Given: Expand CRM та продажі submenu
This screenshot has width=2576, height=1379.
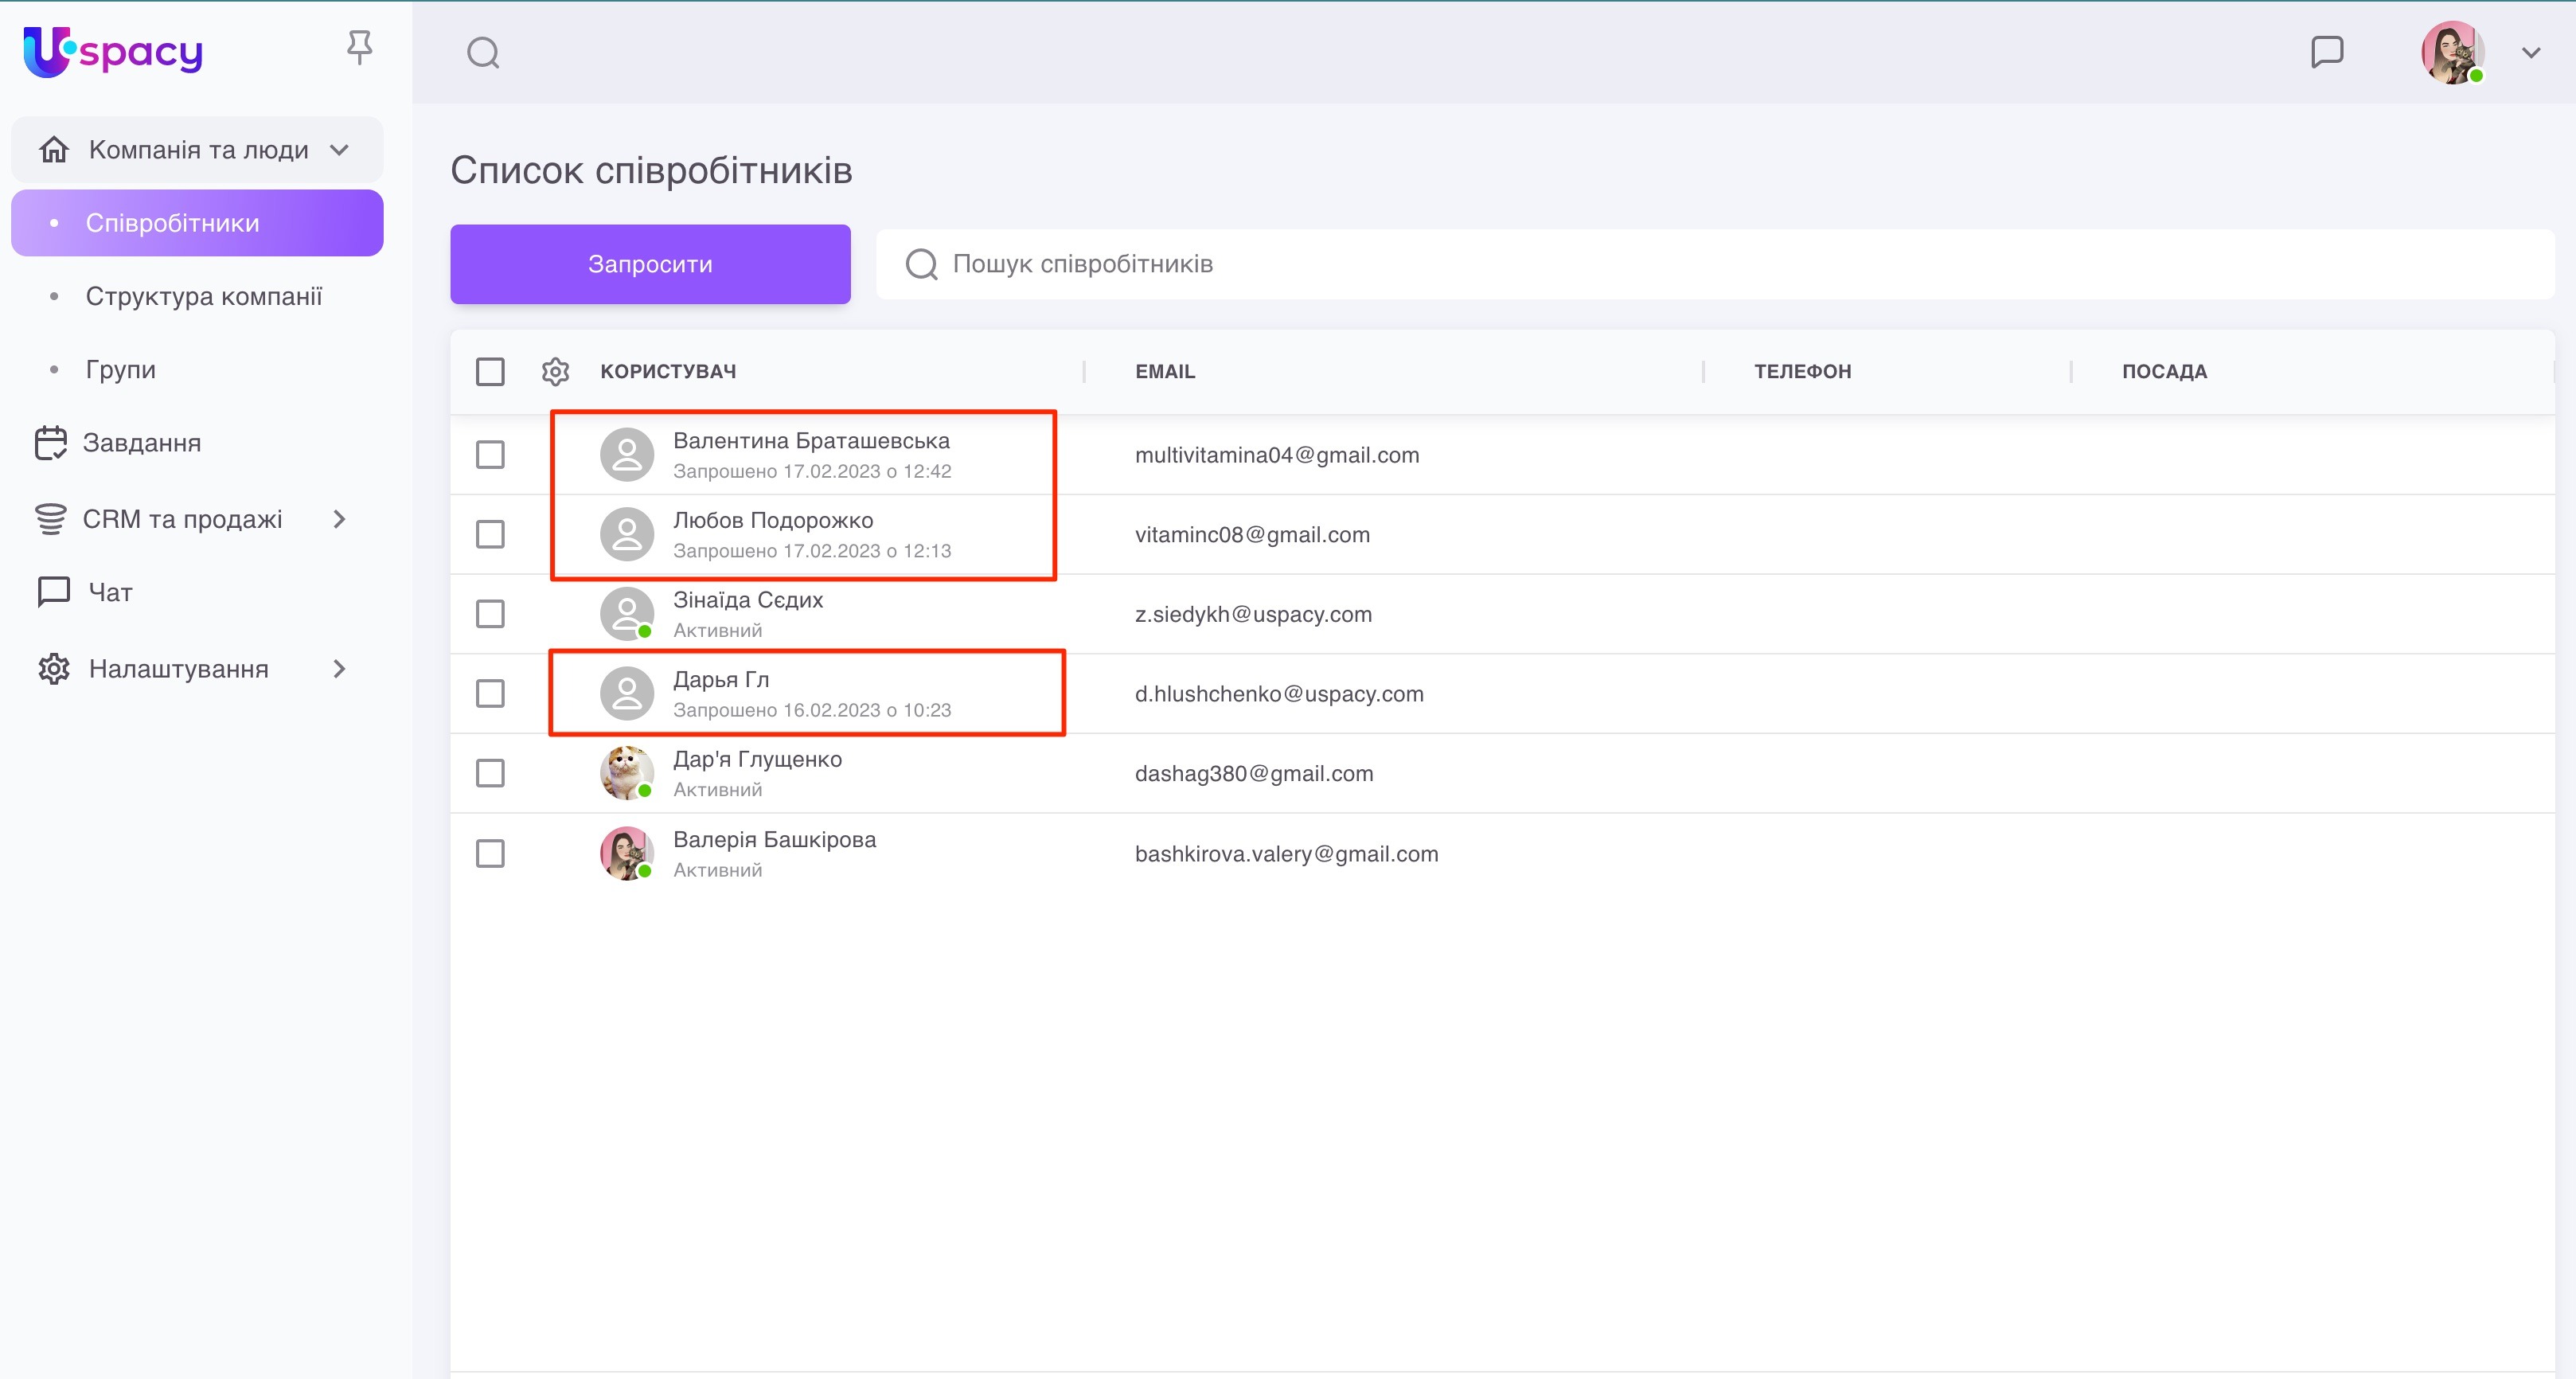Looking at the screenshot, I should click(x=339, y=519).
